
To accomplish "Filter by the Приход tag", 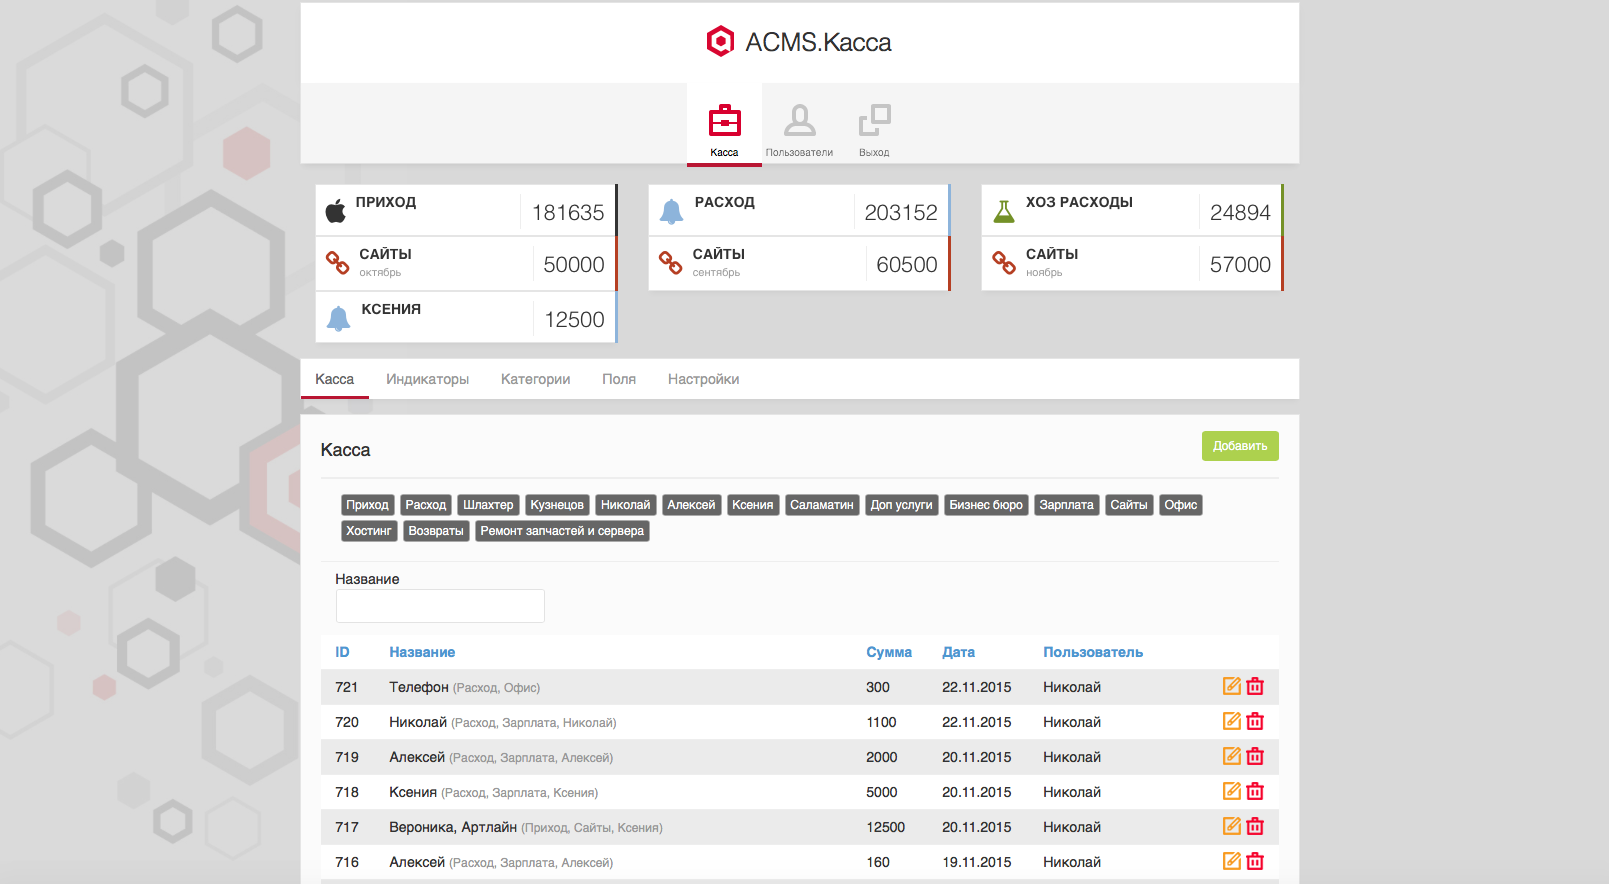I will coord(367,505).
